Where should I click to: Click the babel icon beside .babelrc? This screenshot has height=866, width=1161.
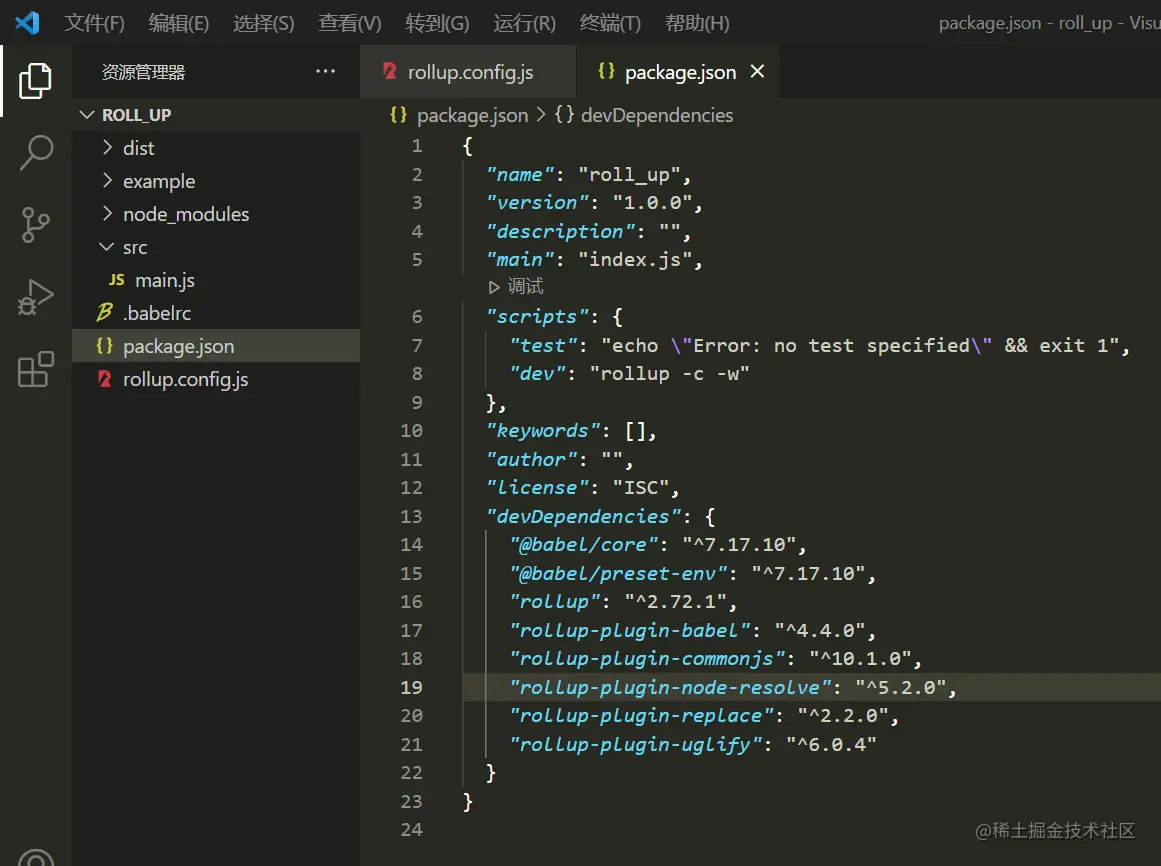(104, 313)
